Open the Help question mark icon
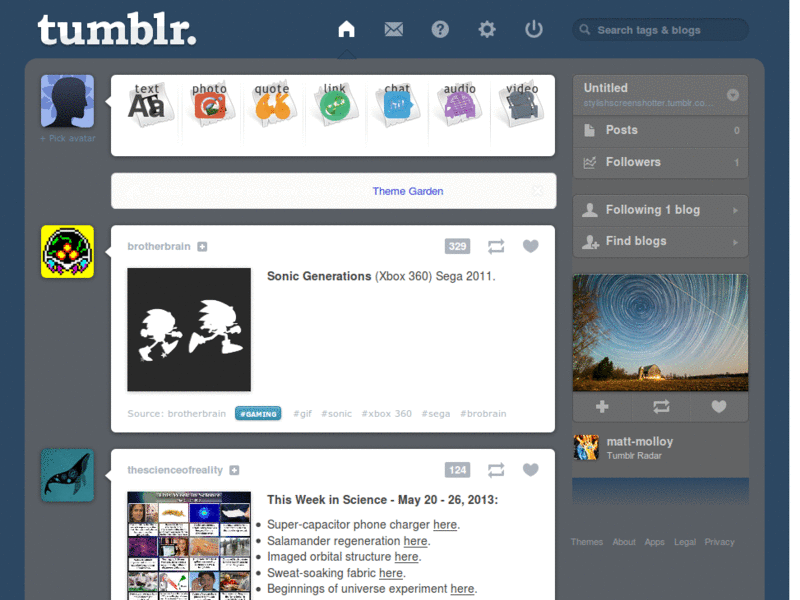 pyautogui.click(x=440, y=29)
